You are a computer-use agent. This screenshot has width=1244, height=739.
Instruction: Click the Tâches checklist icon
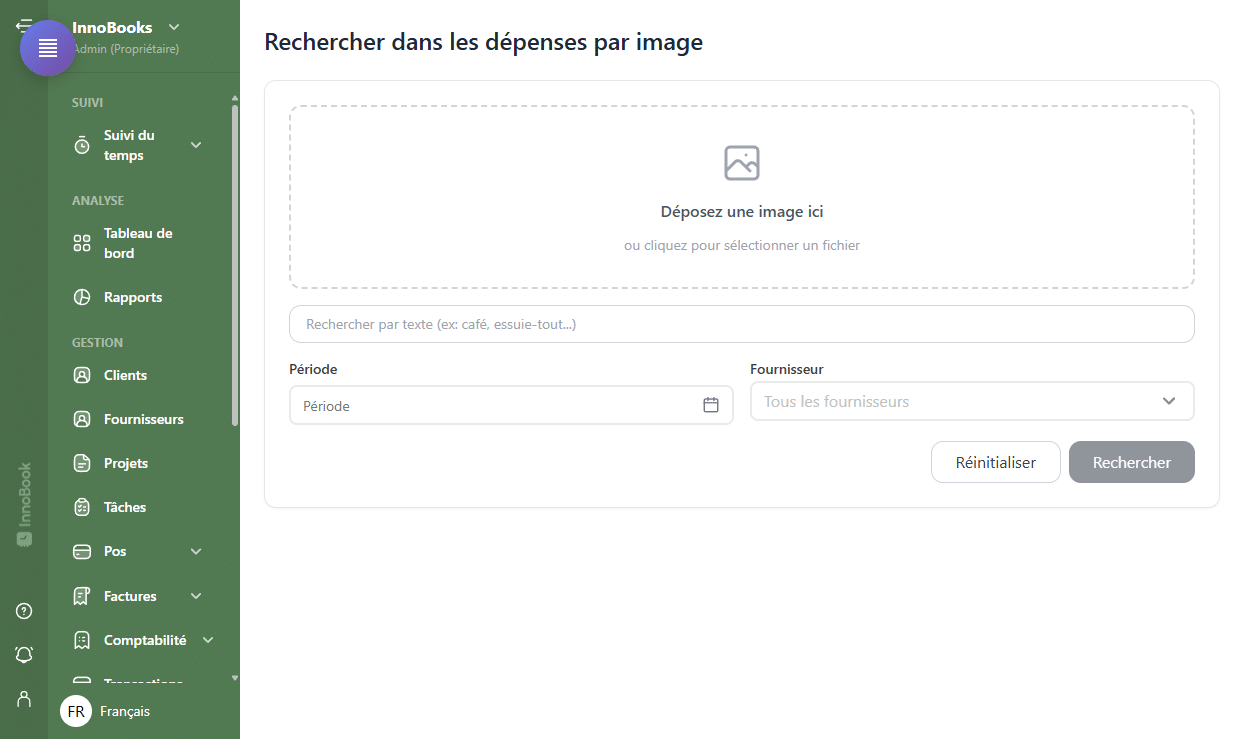[x=82, y=507]
